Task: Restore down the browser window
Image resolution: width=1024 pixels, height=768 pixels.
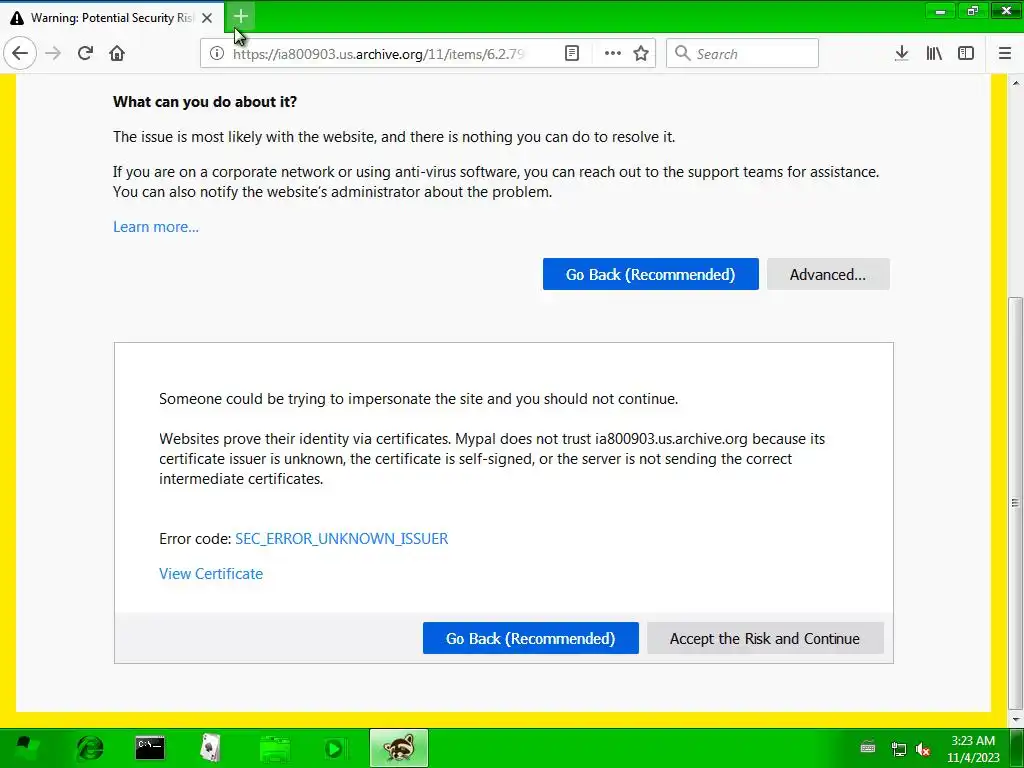Action: click(973, 11)
